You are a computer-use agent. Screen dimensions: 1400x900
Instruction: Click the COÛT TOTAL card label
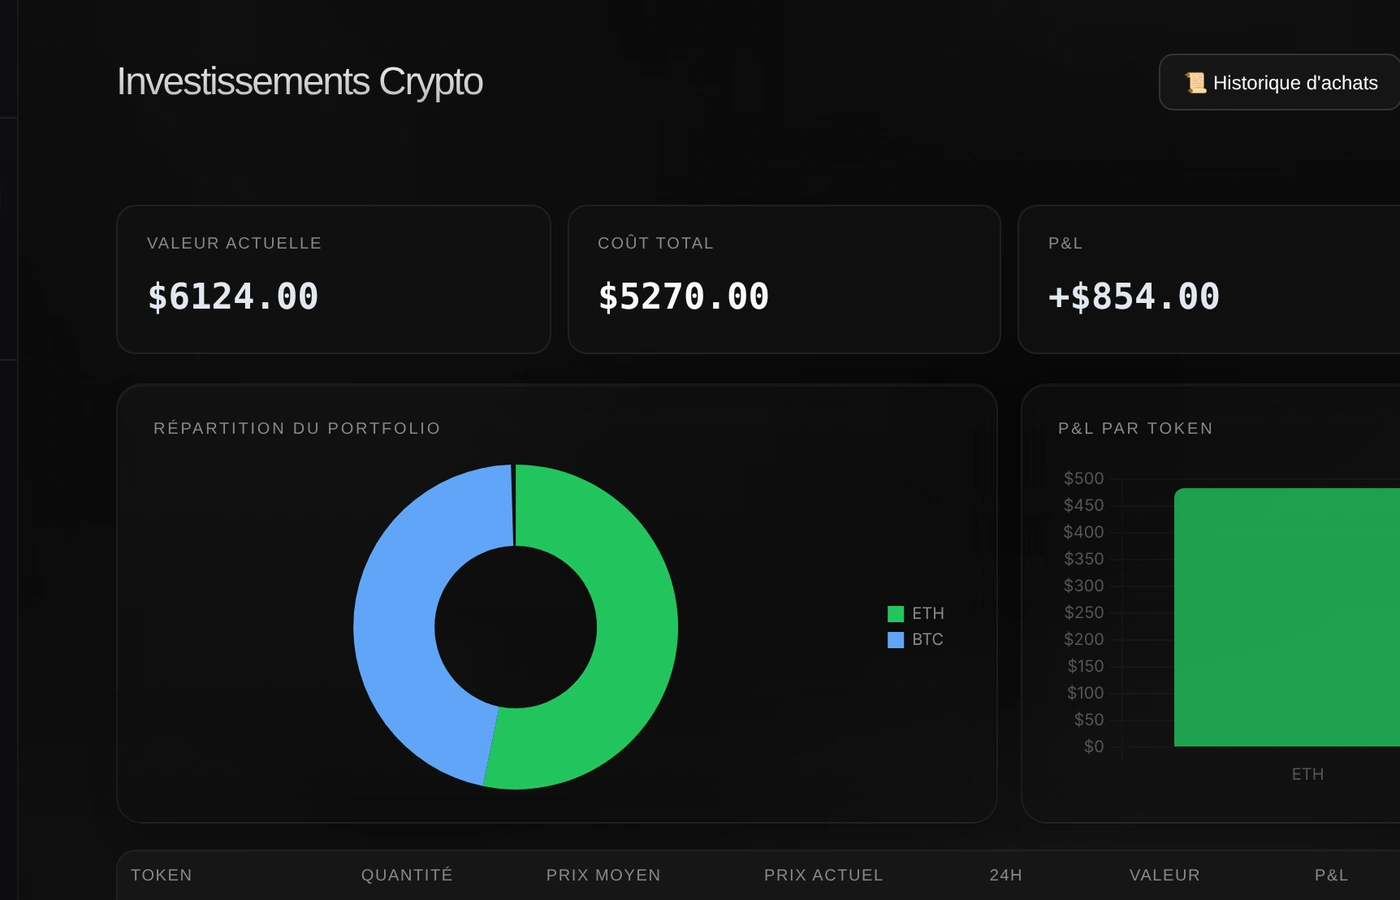(x=656, y=243)
